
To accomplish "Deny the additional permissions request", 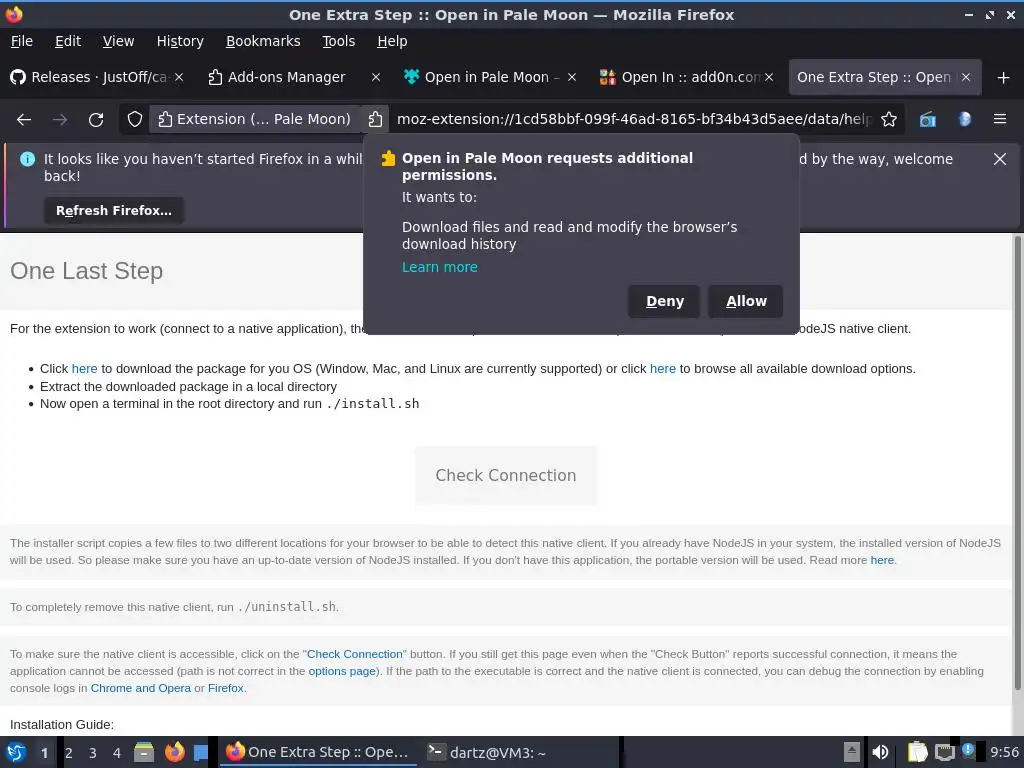I will (x=664, y=301).
